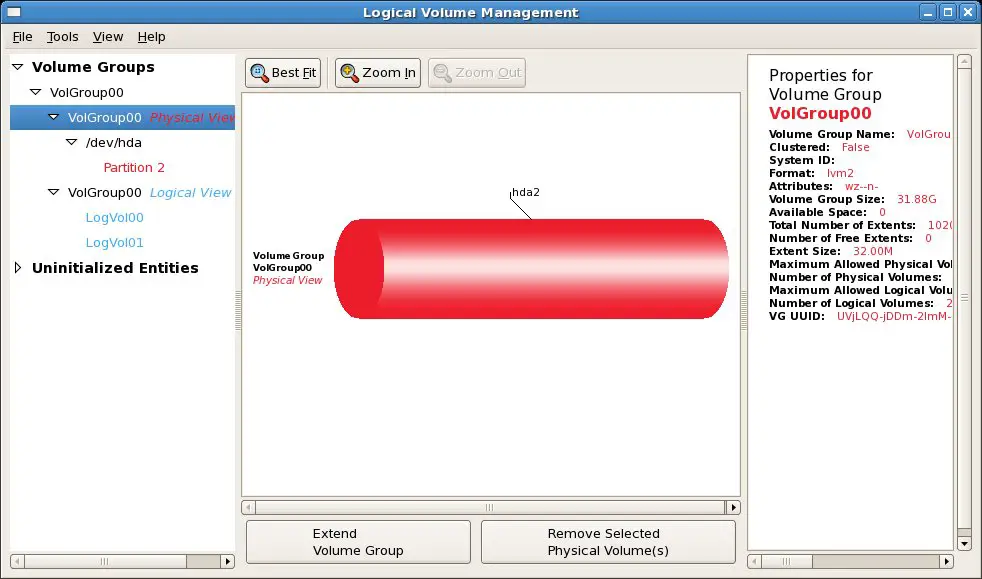Screen dimensions: 982x579
Task: Open the File menu
Action: (22, 36)
